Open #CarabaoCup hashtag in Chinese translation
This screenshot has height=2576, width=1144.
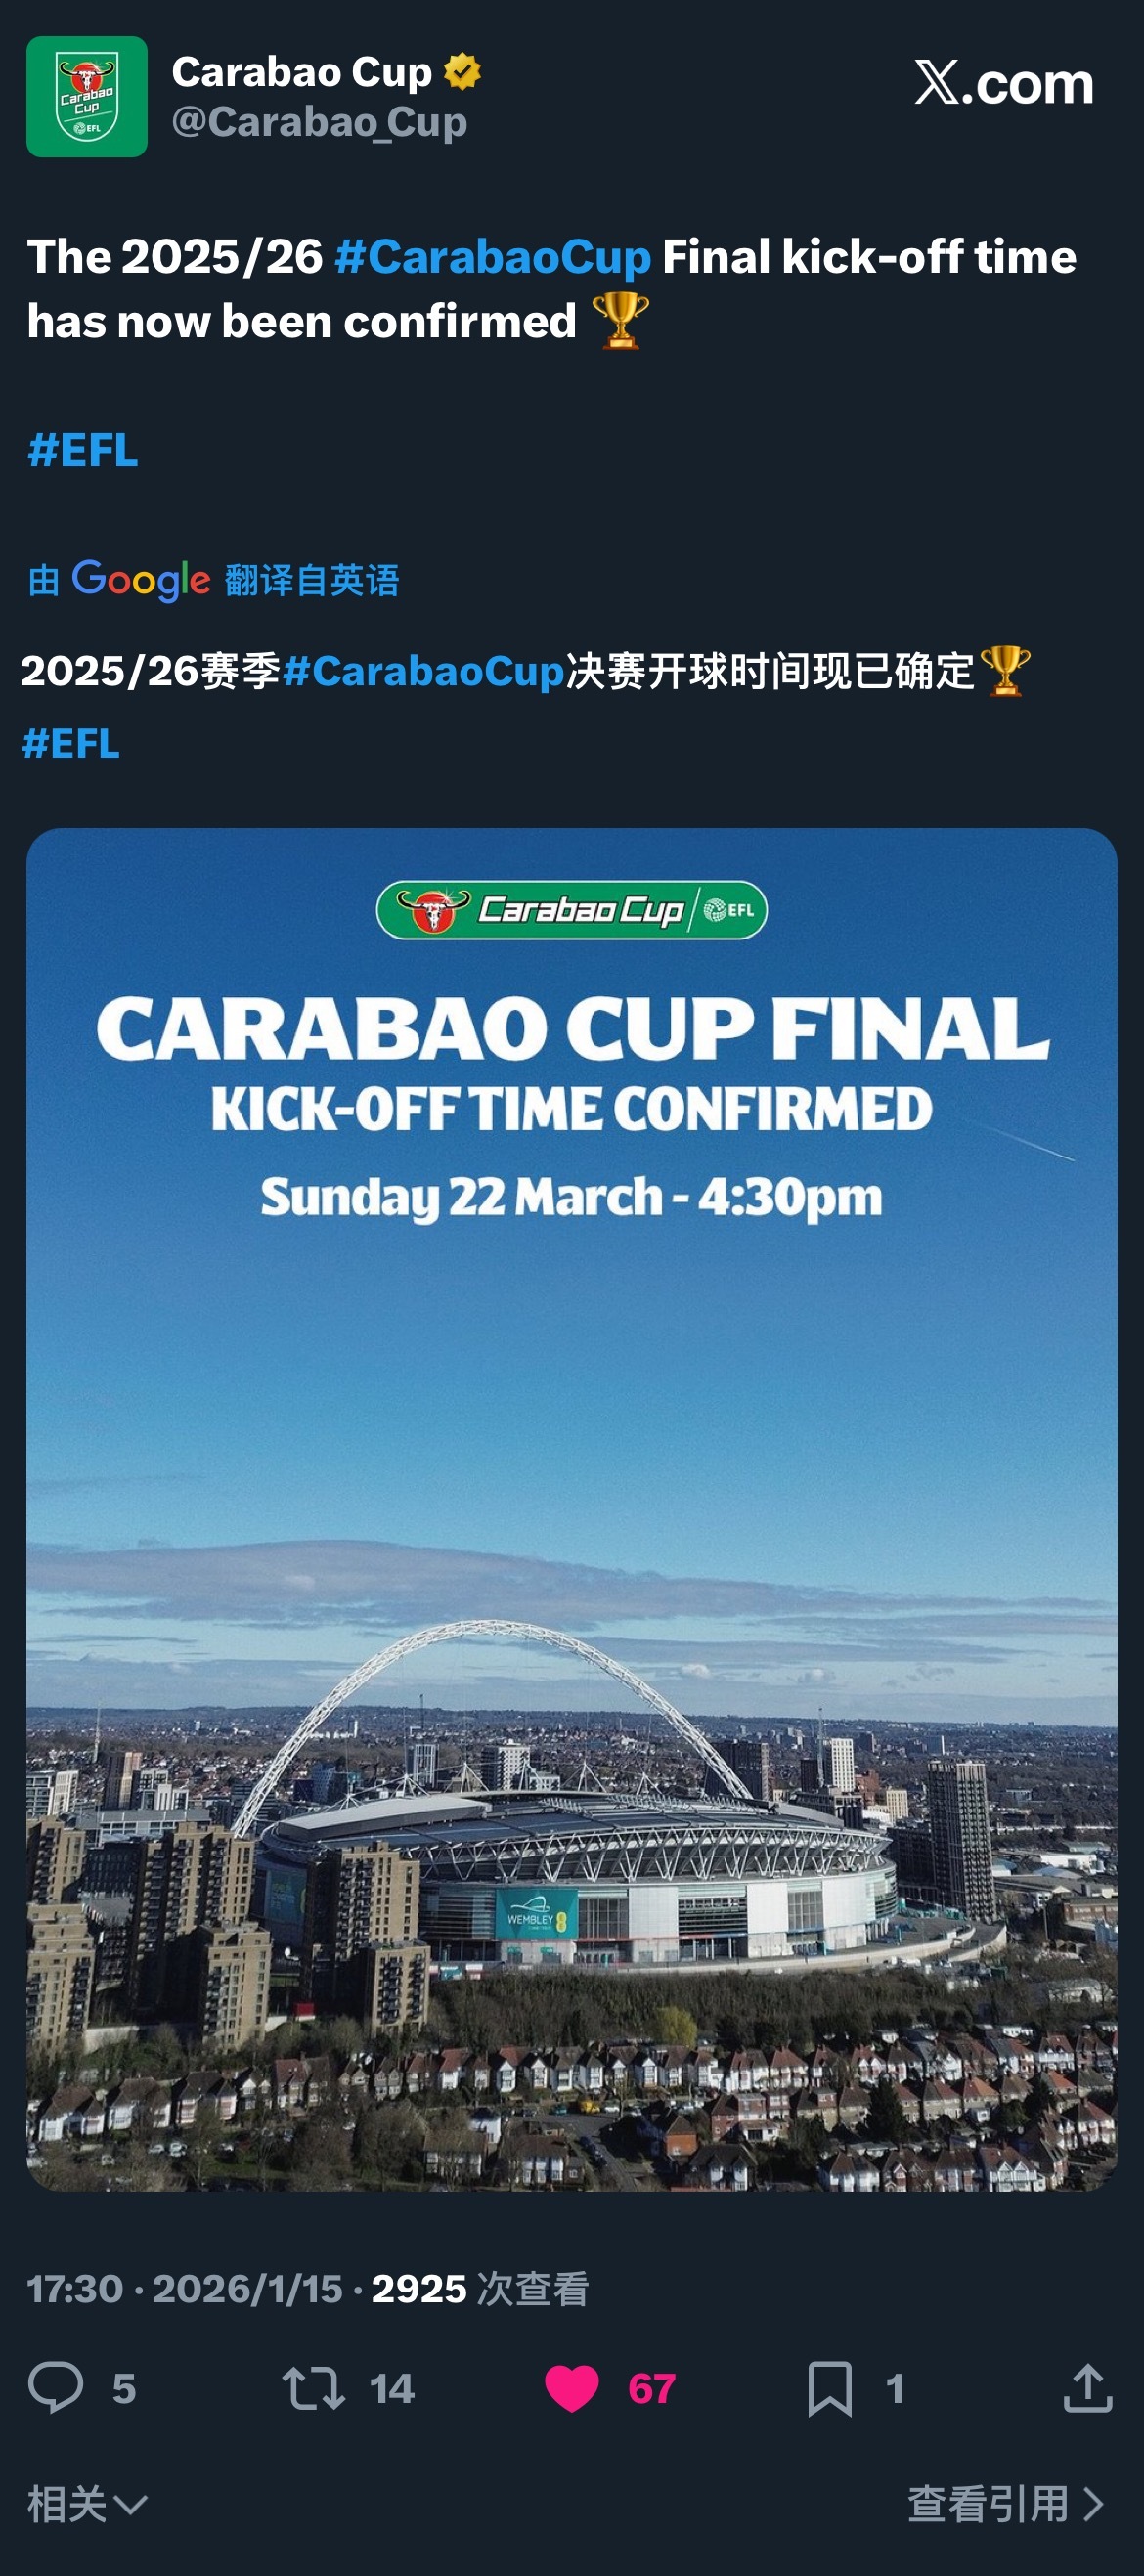[x=423, y=671]
